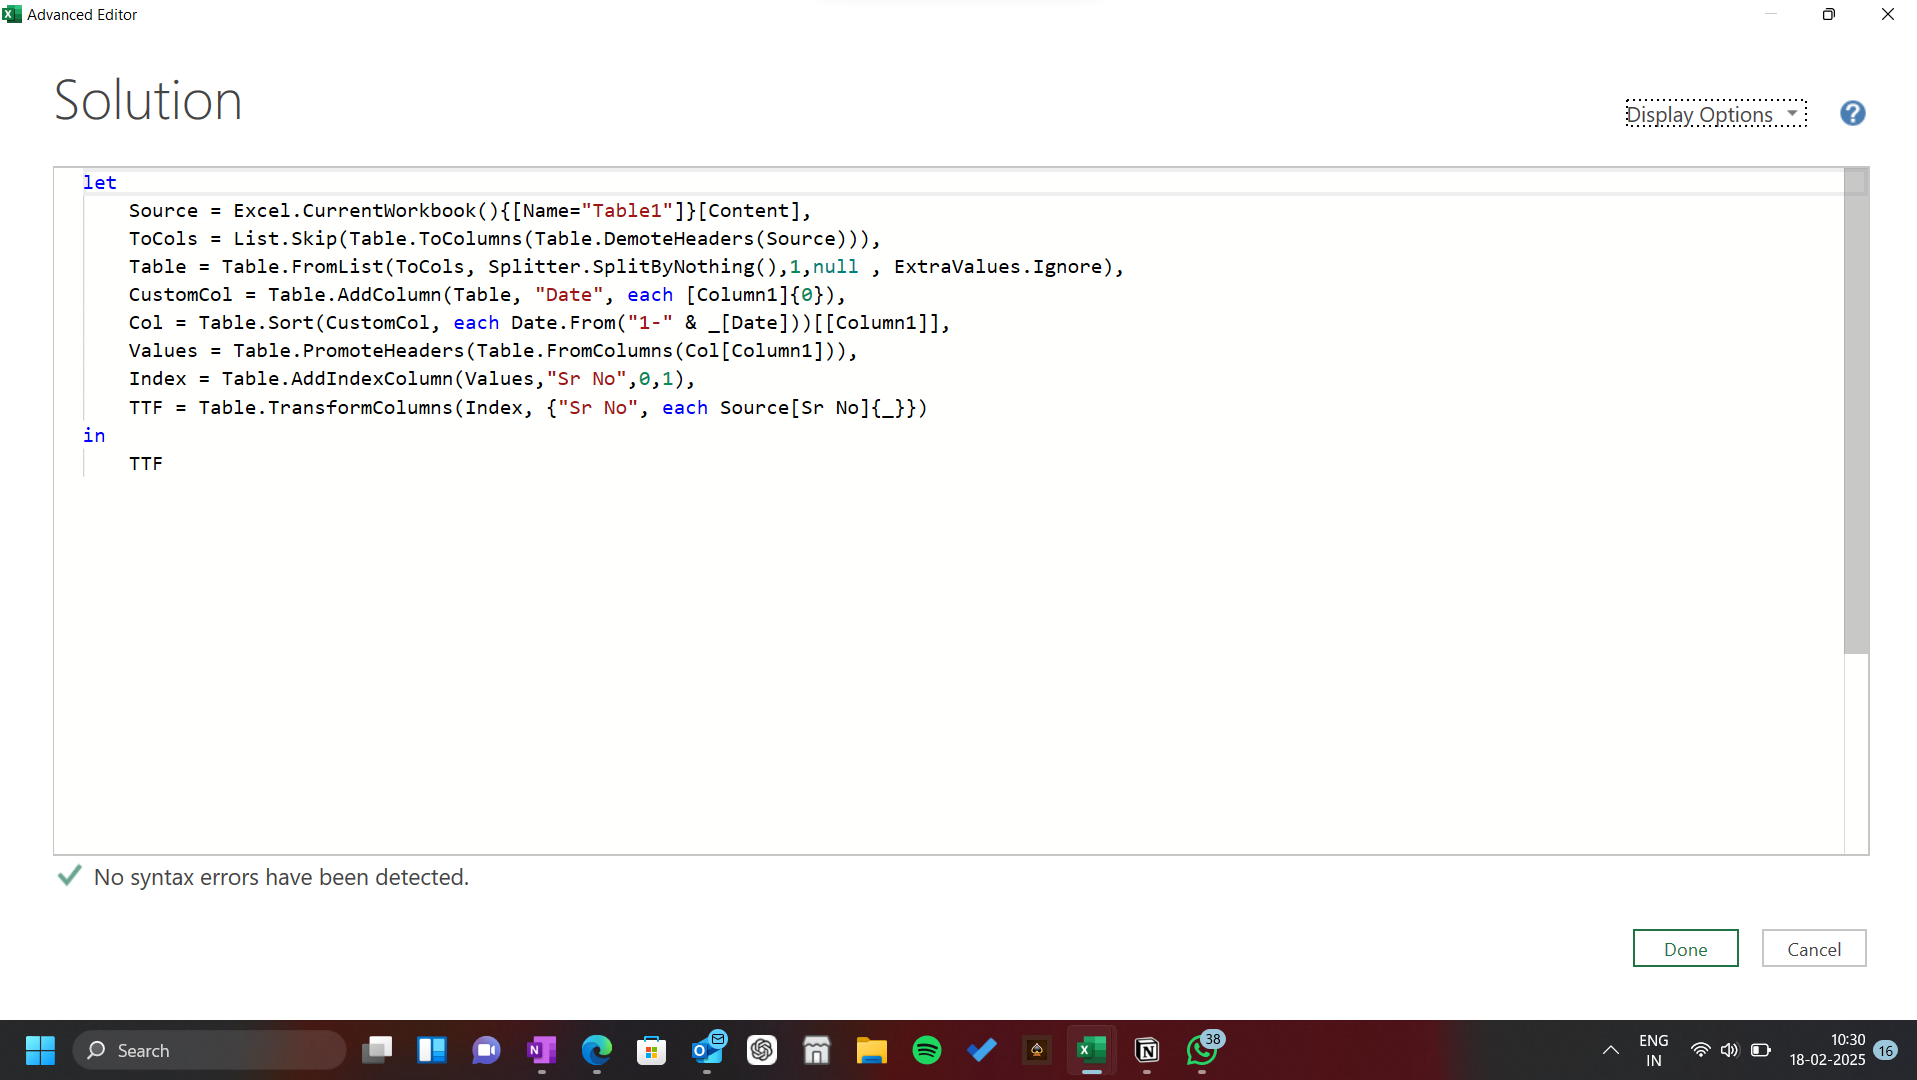Open the Windows Start menu
The height and width of the screenshot is (1080, 1917).
click(40, 1050)
